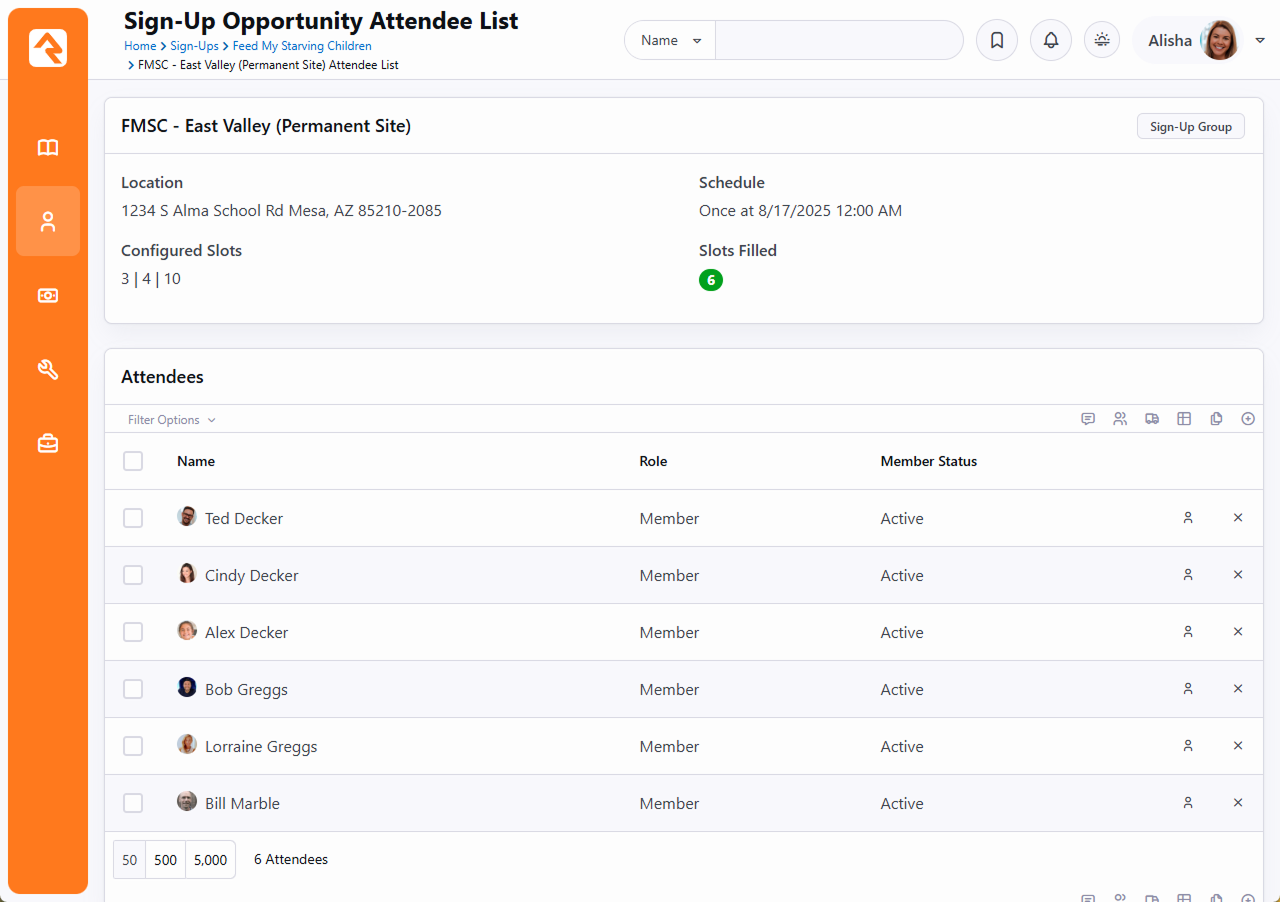1280x902 pixels.
Task: Click the plus circle icon to add an attendee
Action: [x=1247, y=419]
